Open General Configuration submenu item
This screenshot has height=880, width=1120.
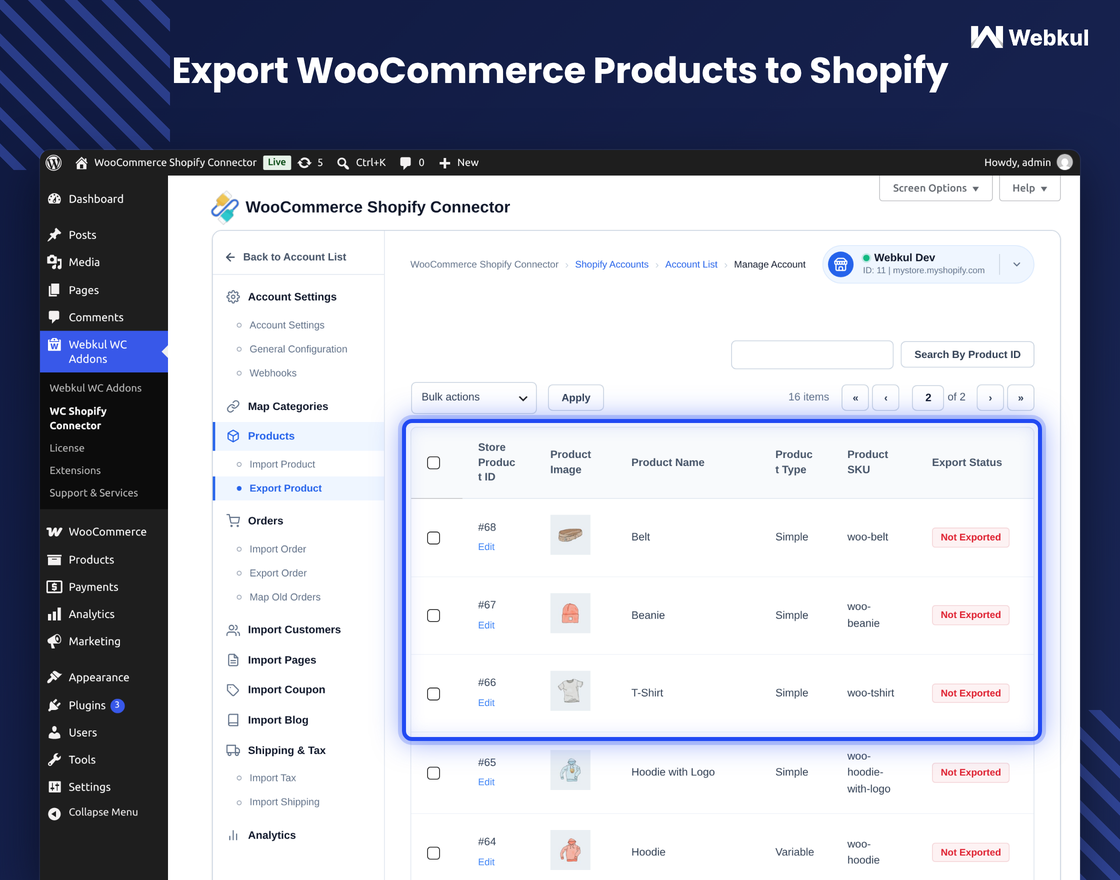coord(298,349)
